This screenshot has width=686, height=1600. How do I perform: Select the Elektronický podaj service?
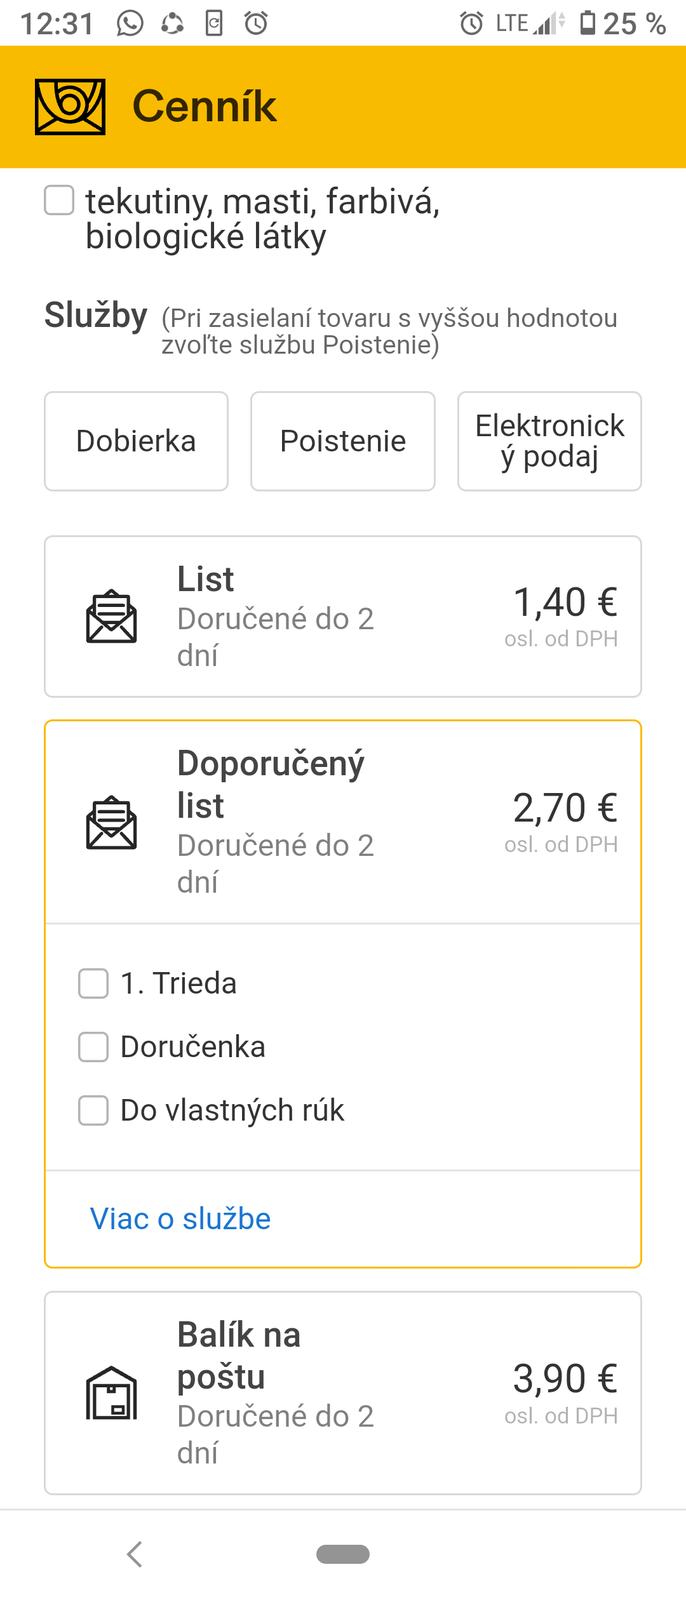(549, 441)
